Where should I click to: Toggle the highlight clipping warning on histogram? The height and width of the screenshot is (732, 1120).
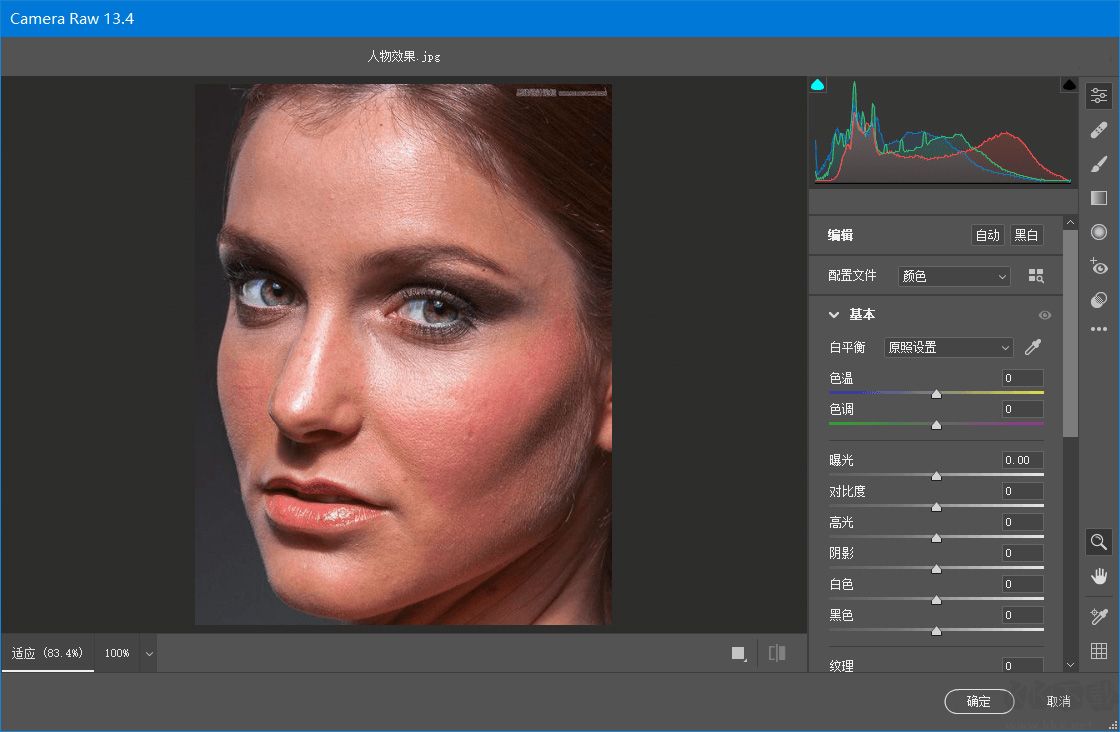pos(1069,85)
